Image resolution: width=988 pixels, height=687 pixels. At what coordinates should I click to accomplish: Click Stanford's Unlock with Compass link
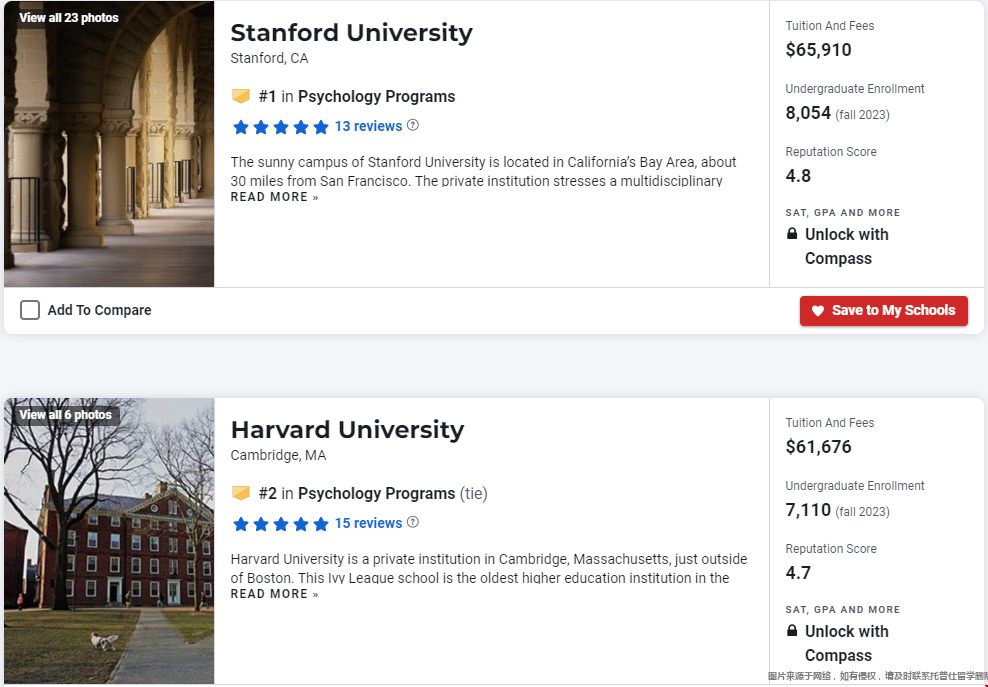(x=846, y=246)
